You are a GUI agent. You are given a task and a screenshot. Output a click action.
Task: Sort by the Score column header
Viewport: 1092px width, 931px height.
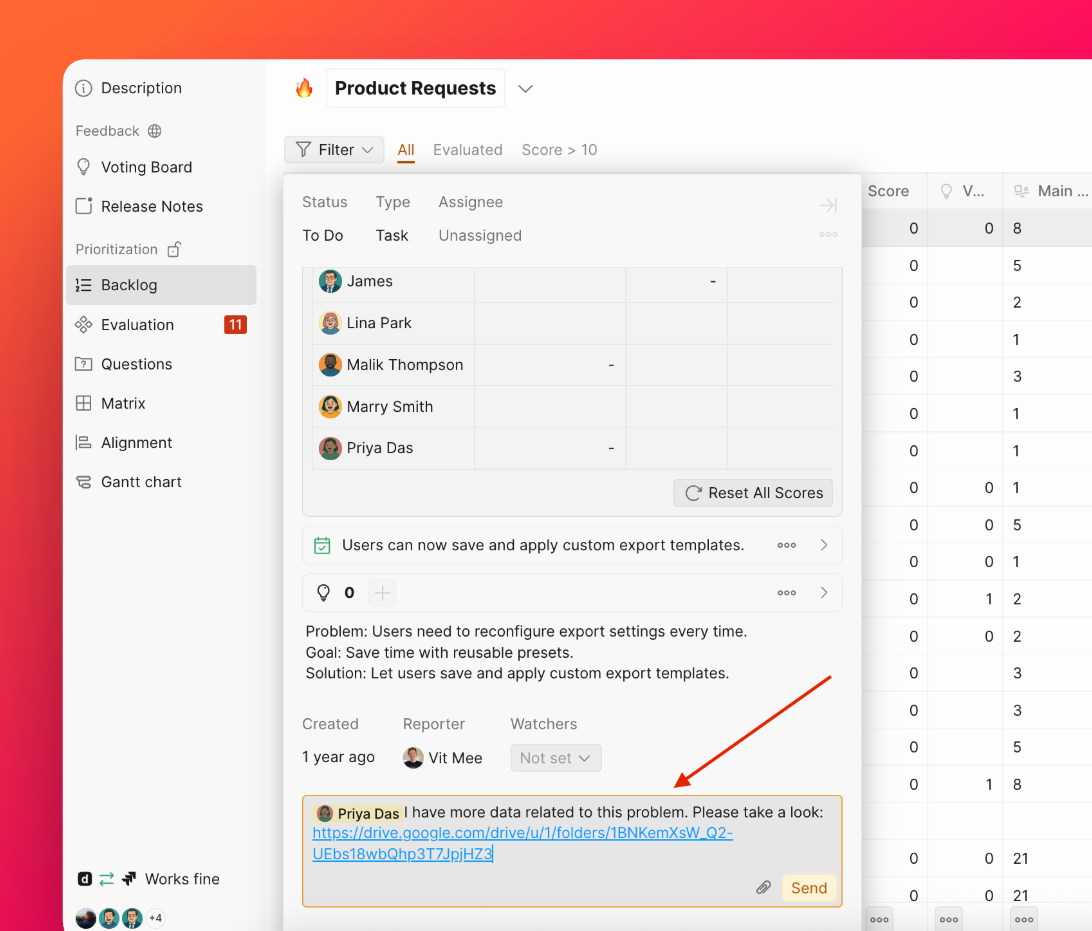pos(888,191)
